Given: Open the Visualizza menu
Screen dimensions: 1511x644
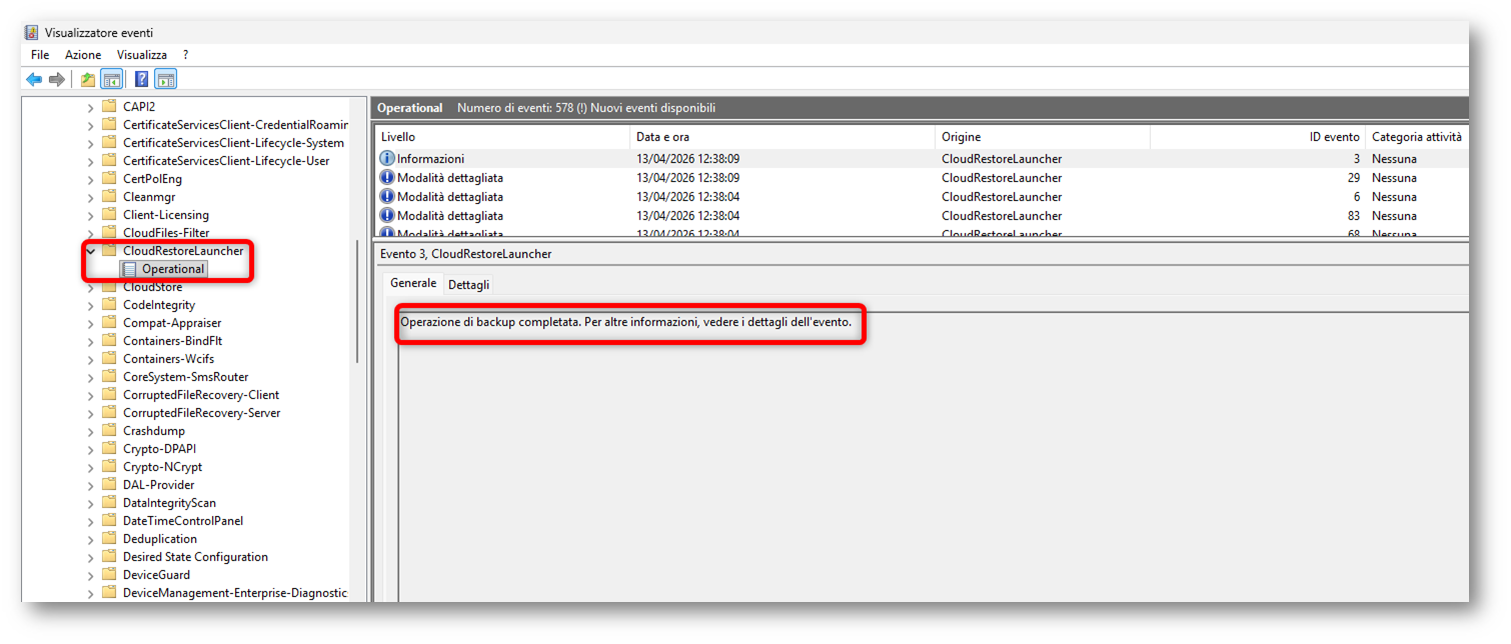Looking at the screenshot, I should coord(142,55).
